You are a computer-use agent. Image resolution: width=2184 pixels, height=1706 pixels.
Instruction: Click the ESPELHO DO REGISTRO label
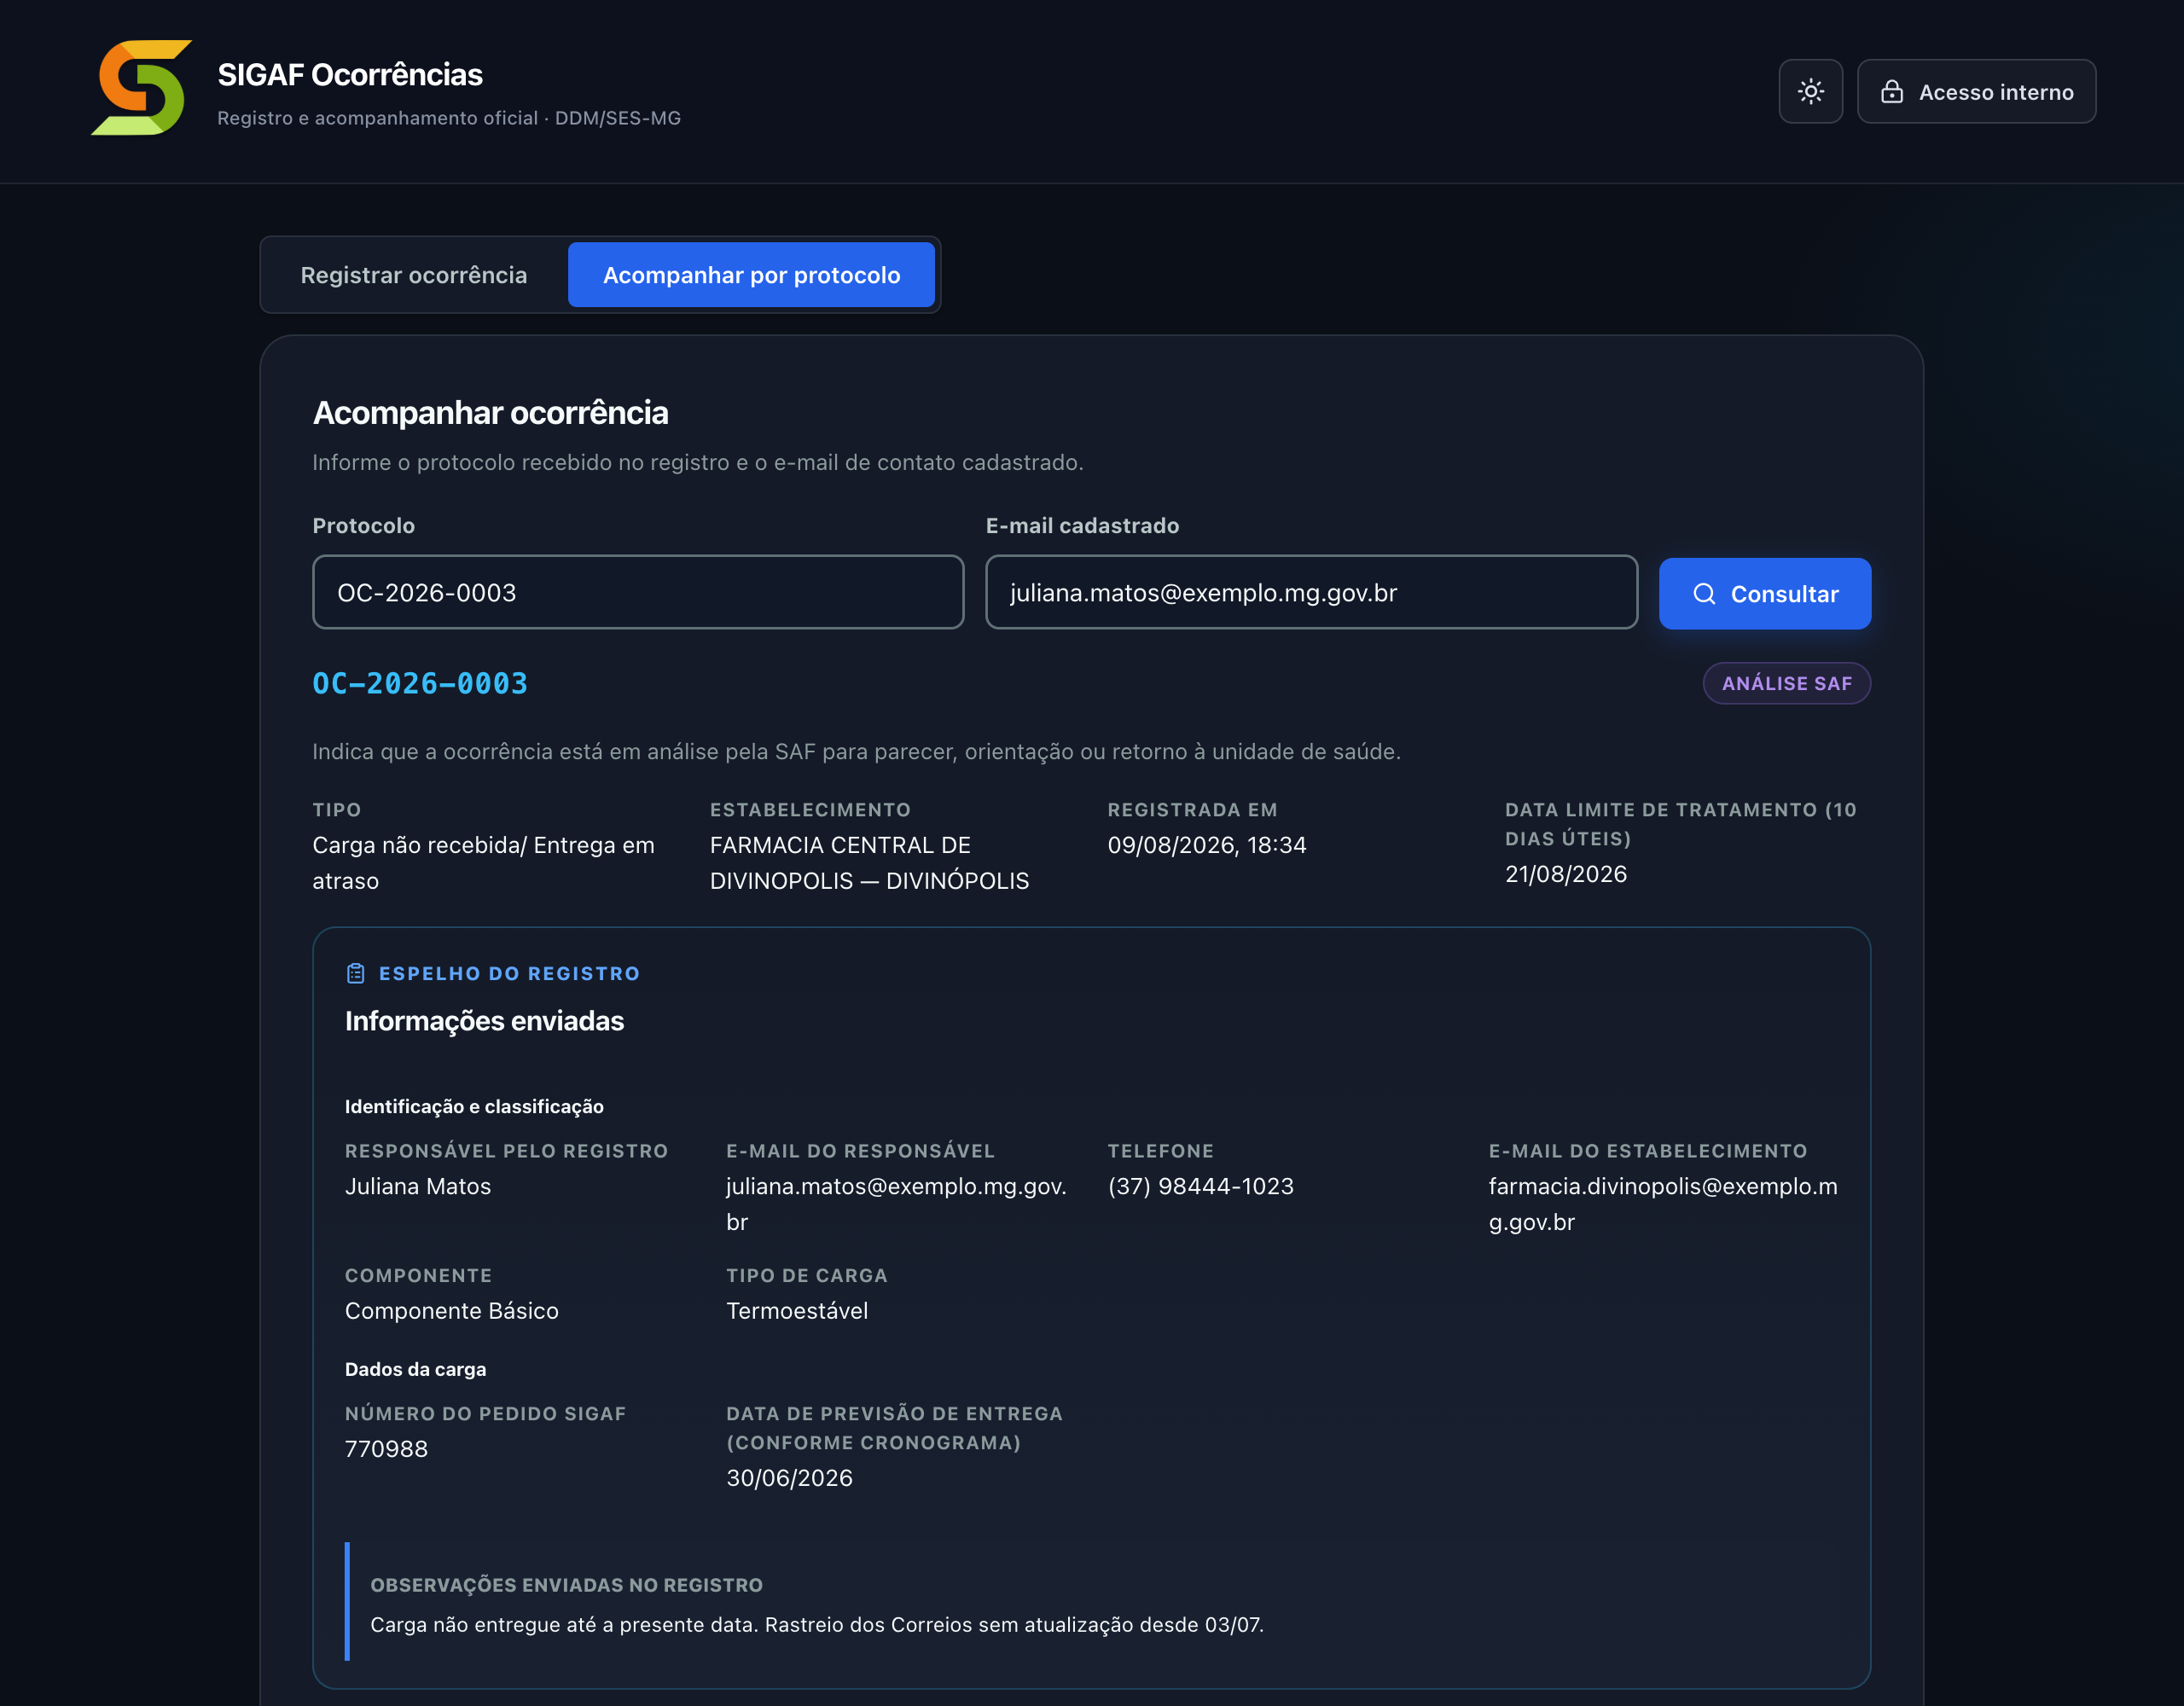[509, 973]
